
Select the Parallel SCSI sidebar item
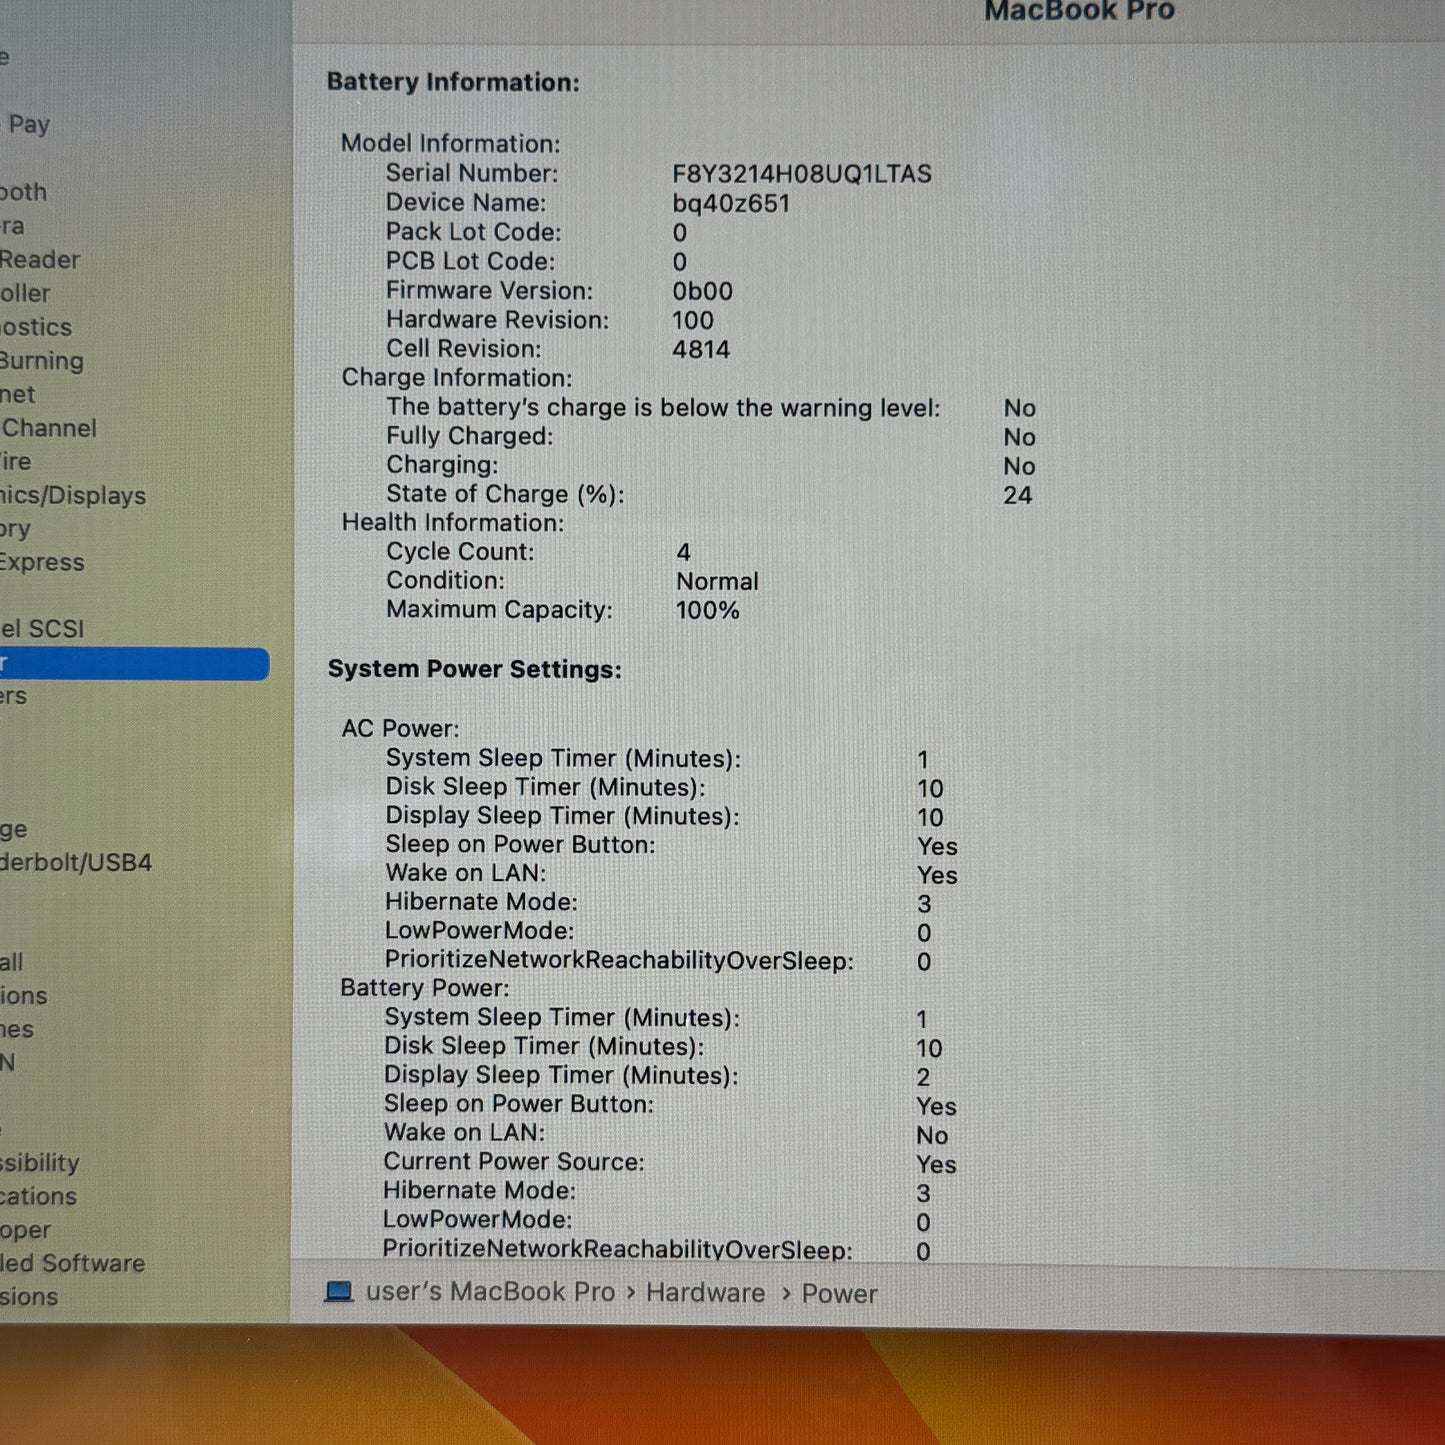click(42, 628)
